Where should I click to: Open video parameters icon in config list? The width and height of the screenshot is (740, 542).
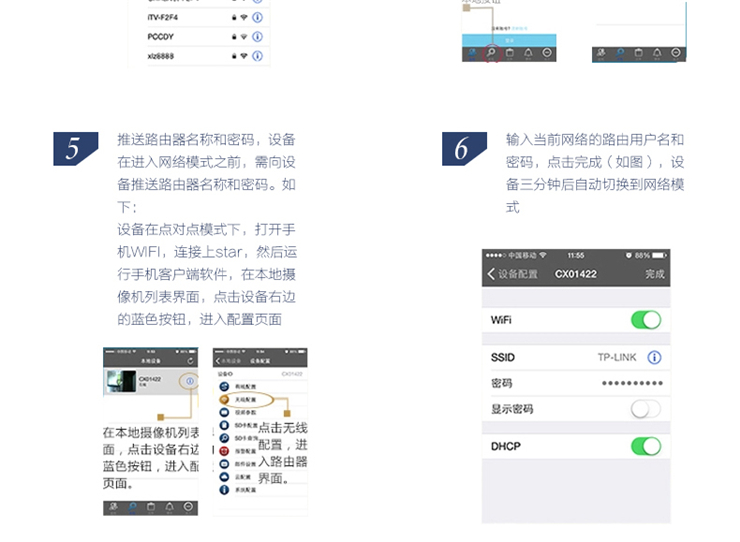tap(224, 412)
